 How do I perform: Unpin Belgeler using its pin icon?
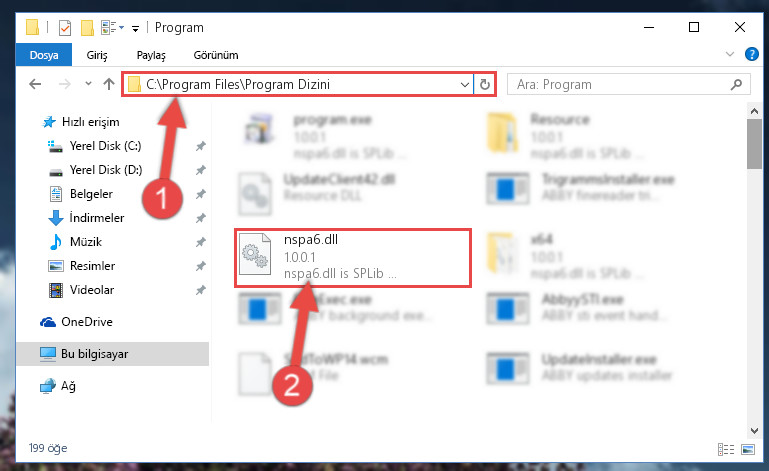201,194
